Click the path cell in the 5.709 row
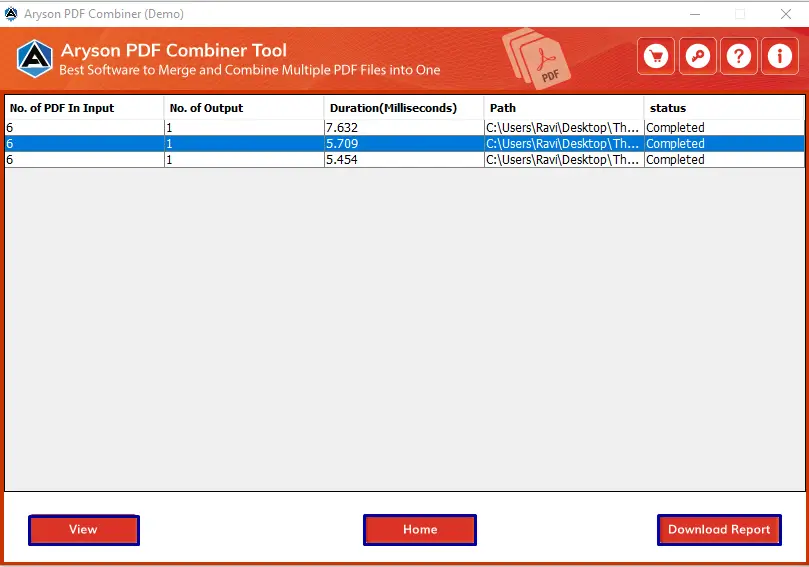 coord(562,143)
